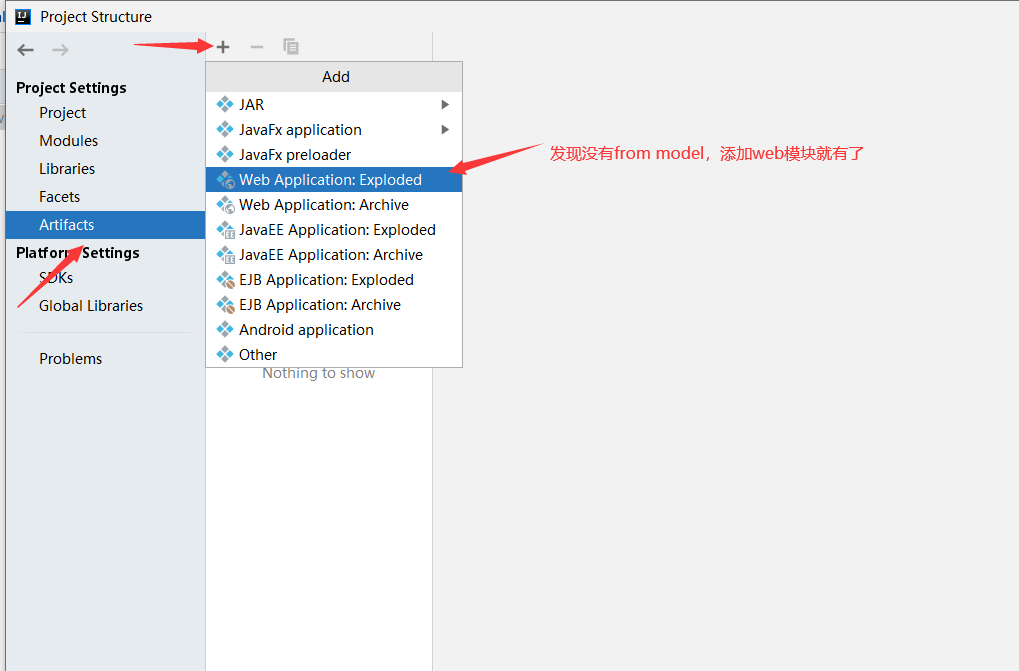Click the JavaFx application item icon
The height and width of the screenshot is (671, 1019).
[225, 129]
